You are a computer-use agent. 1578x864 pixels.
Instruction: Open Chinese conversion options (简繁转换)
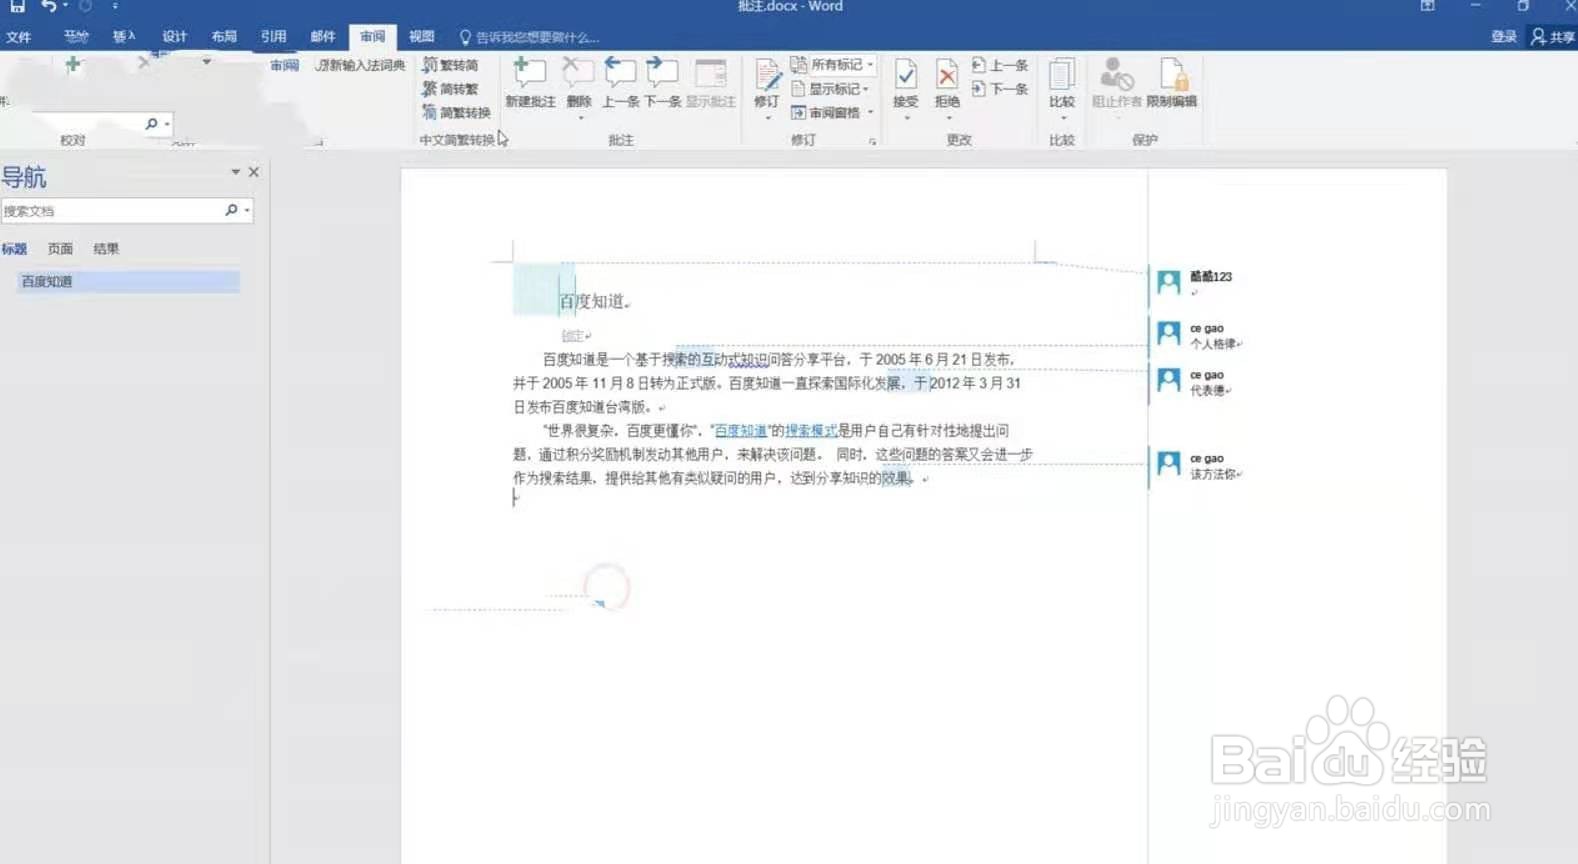point(456,112)
